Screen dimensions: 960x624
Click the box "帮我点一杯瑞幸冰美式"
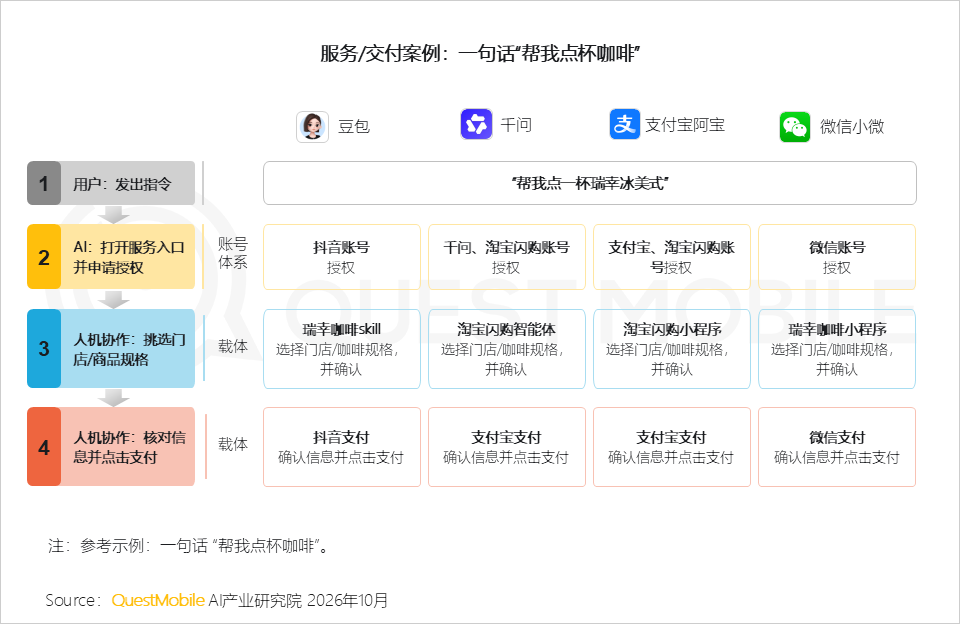[x=590, y=183]
